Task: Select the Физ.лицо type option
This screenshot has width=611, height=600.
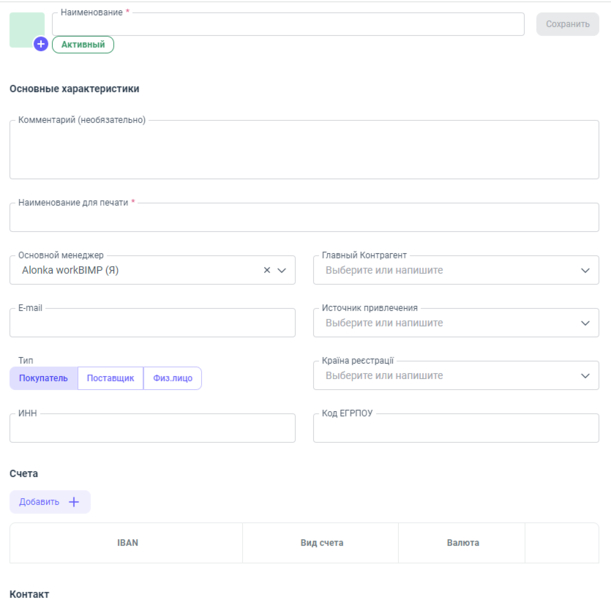Action: 172,378
